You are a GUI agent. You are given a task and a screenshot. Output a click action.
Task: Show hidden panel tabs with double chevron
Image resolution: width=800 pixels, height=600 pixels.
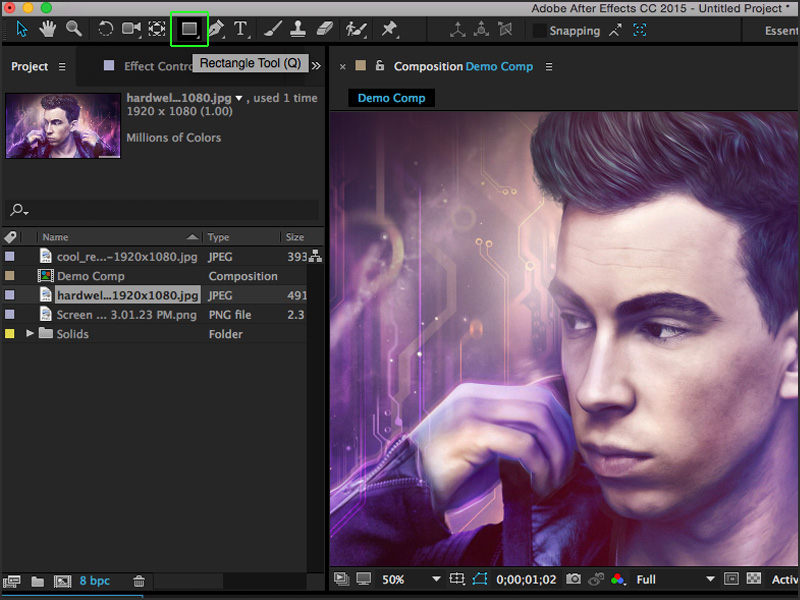tap(316, 66)
